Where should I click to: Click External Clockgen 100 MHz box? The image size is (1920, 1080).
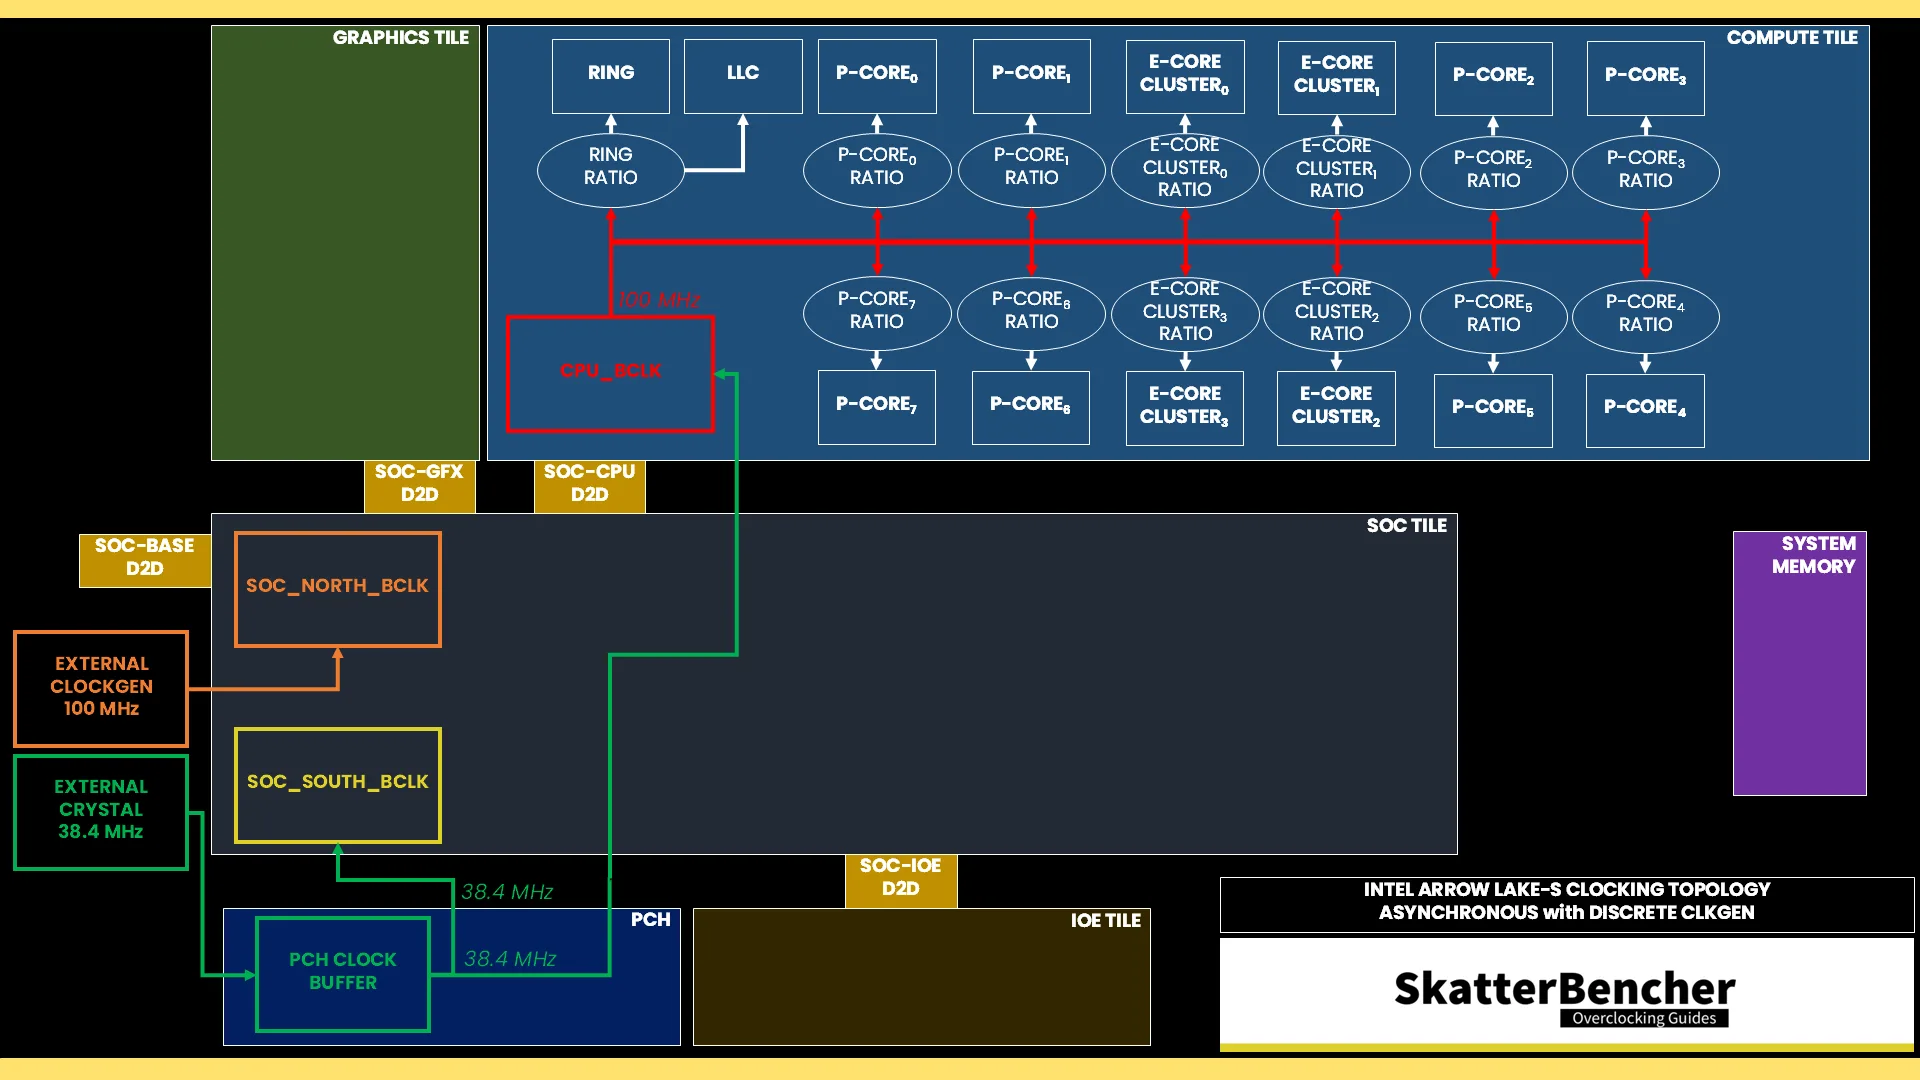click(x=101, y=688)
